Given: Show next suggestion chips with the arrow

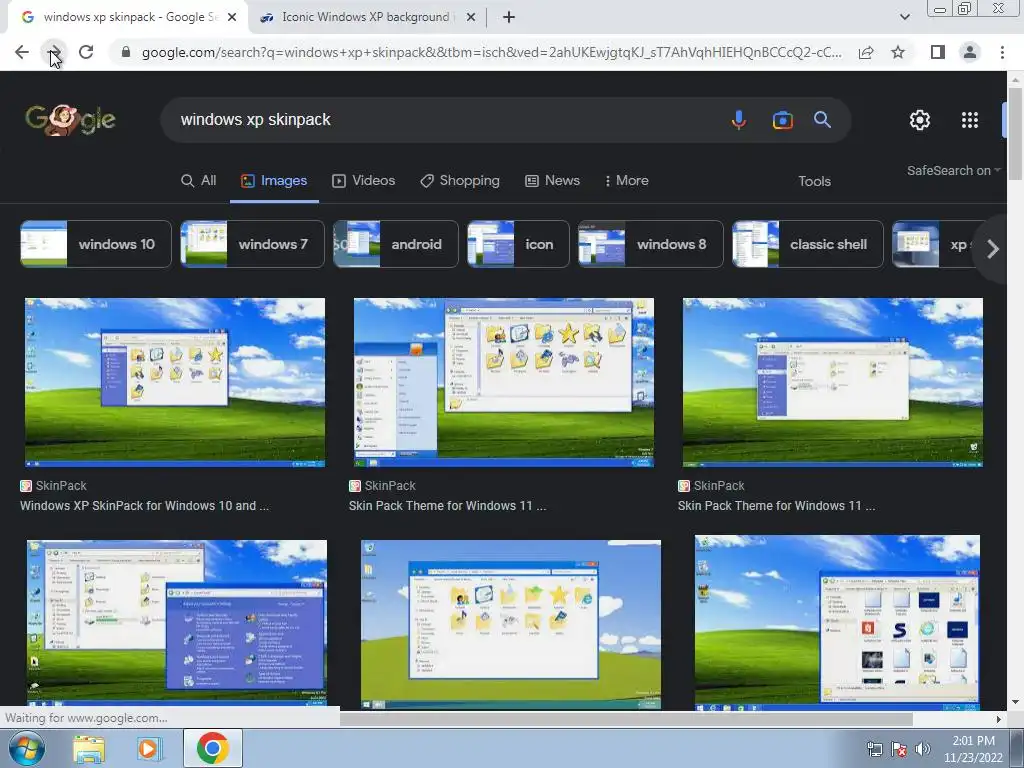Looking at the screenshot, I should pyautogui.click(x=993, y=249).
